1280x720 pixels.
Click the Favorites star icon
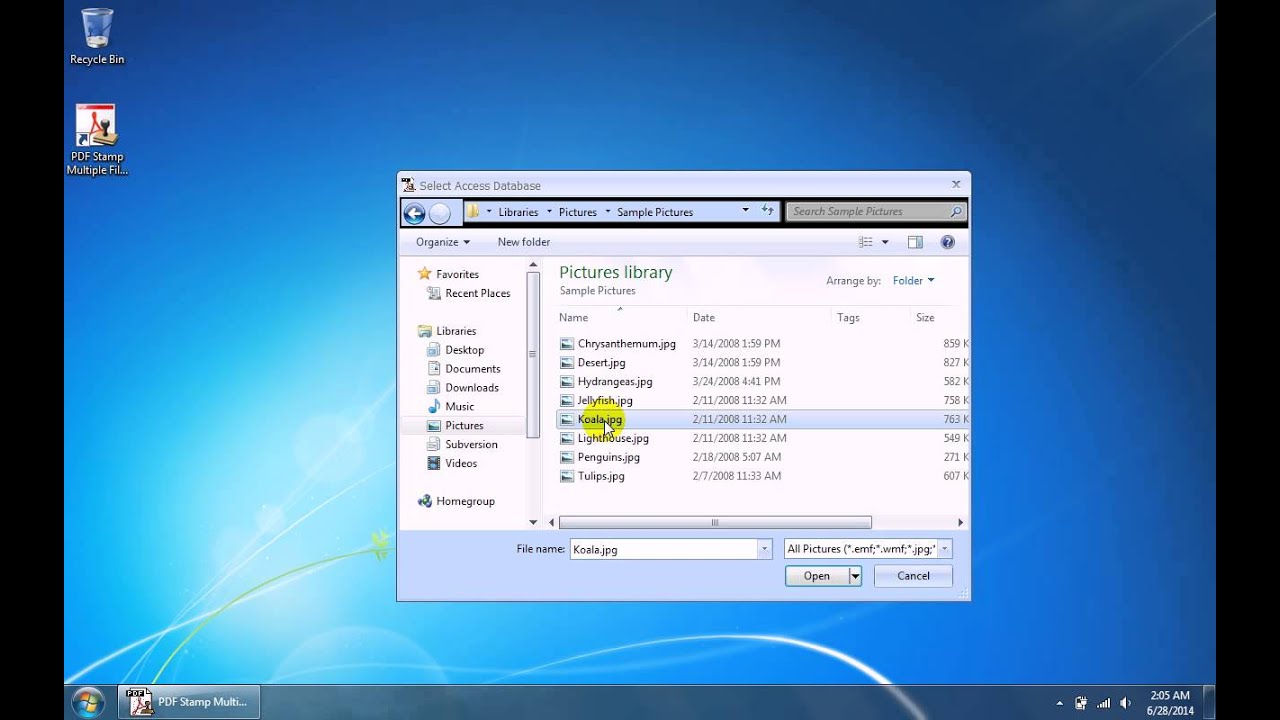point(424,274)
